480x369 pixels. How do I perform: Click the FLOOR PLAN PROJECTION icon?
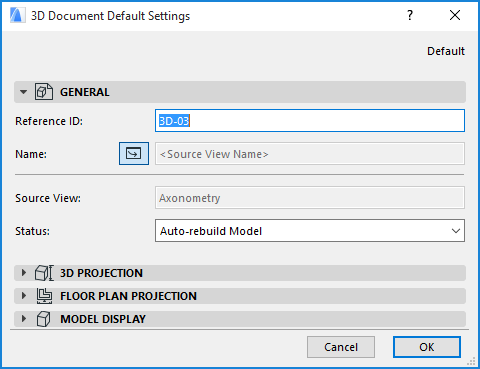click(44, 296)
